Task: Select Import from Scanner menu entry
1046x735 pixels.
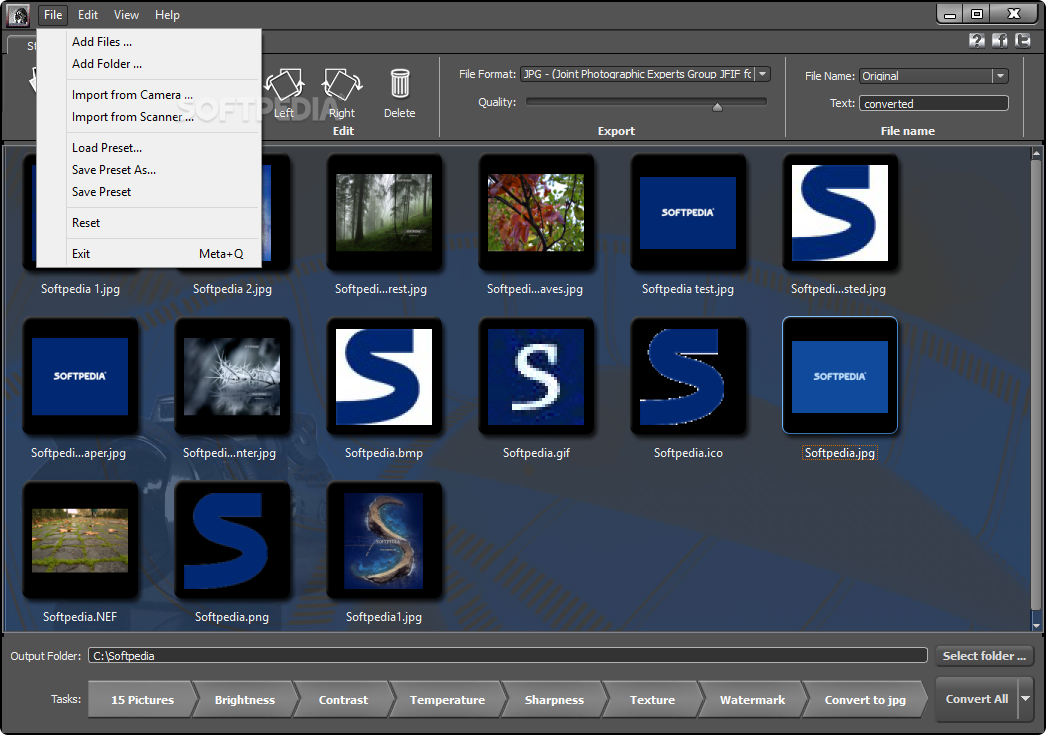Action: click(132, 117)
